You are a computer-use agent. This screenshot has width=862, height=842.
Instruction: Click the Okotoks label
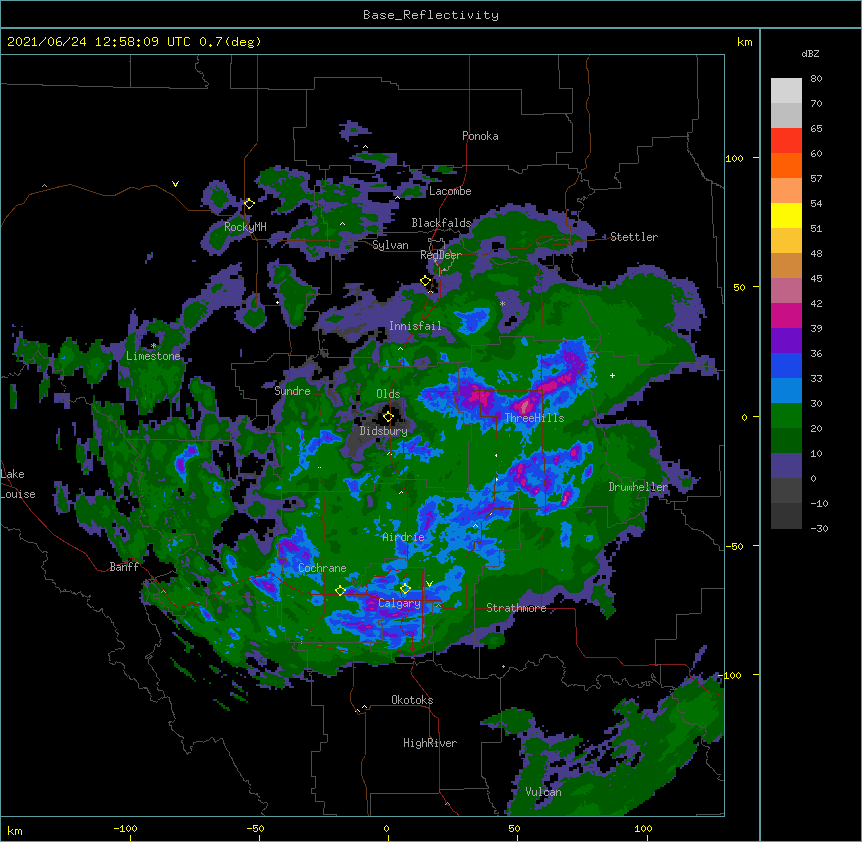[x=412, y=700]
